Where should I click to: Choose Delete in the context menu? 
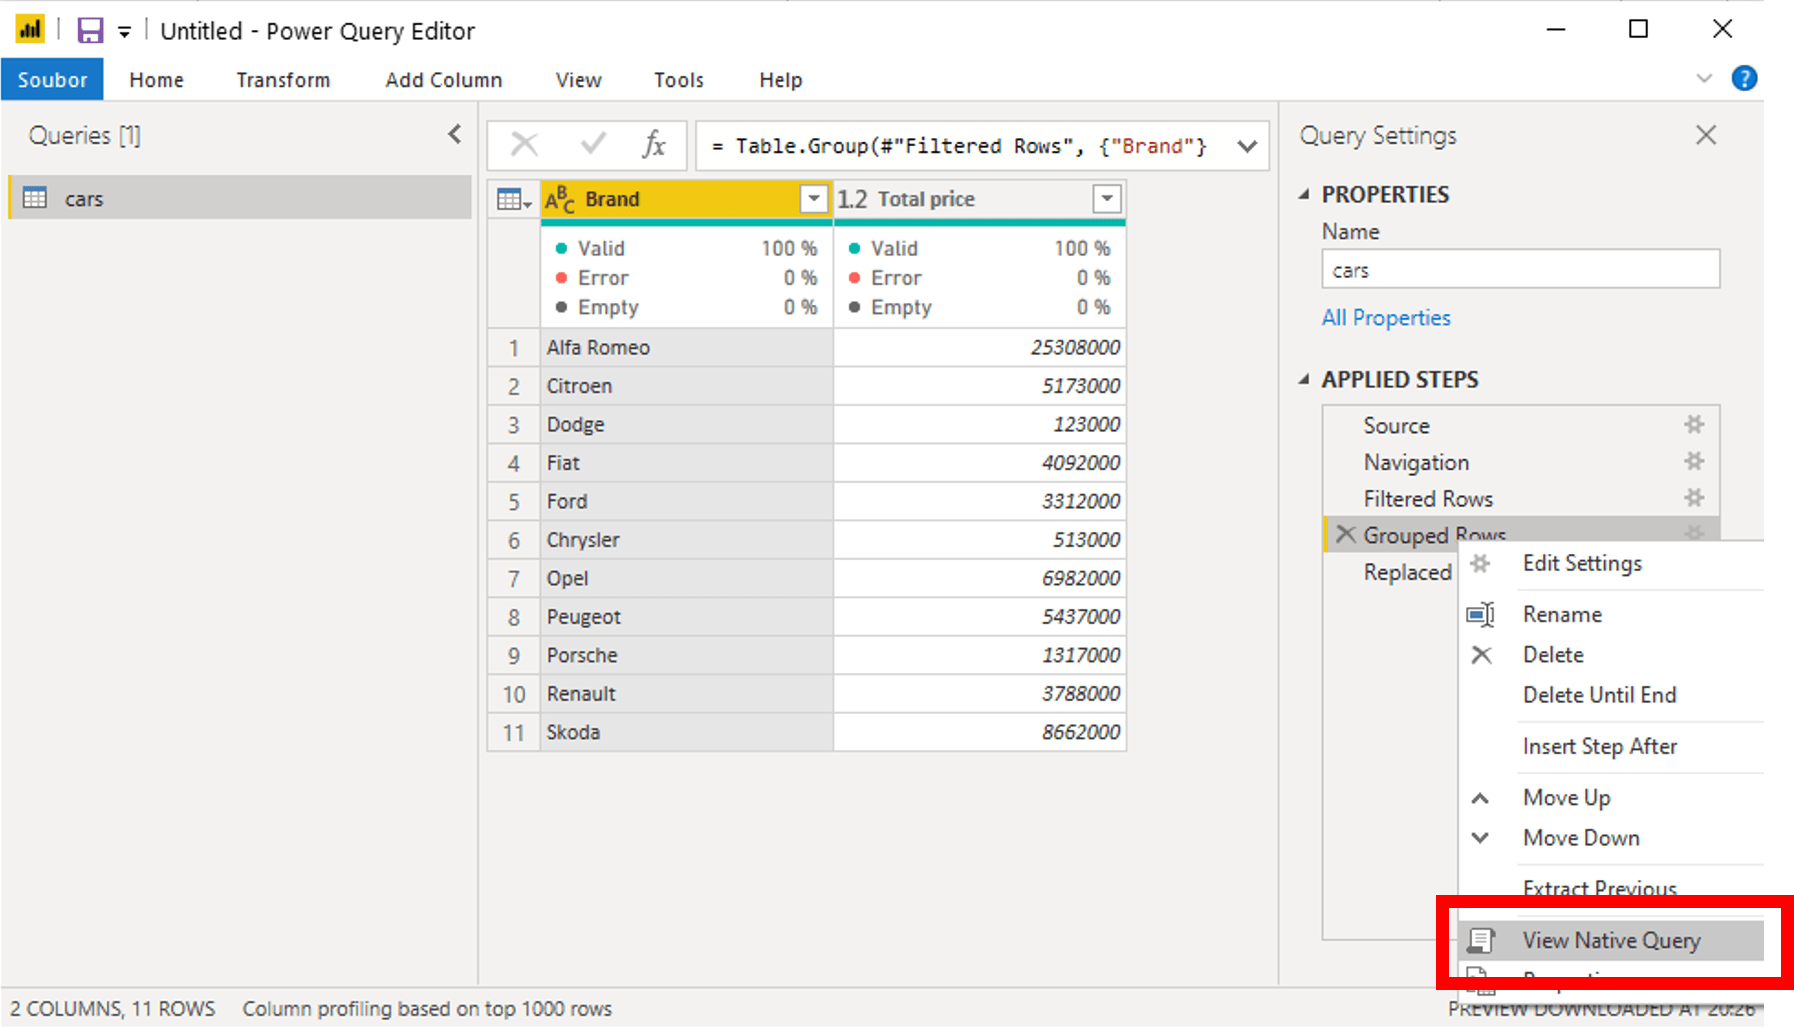(1553, 654)
